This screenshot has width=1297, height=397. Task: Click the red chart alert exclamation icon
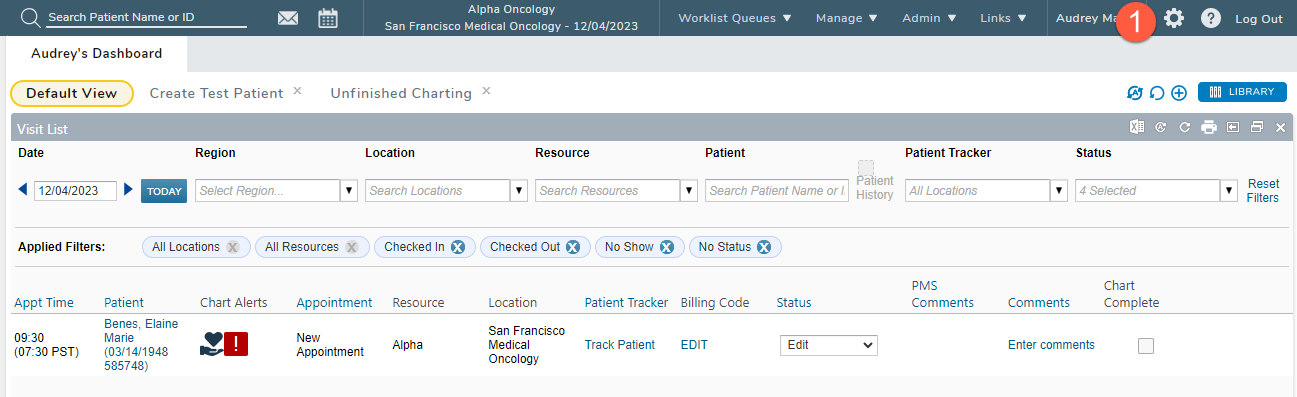click(x=237, y=344)
